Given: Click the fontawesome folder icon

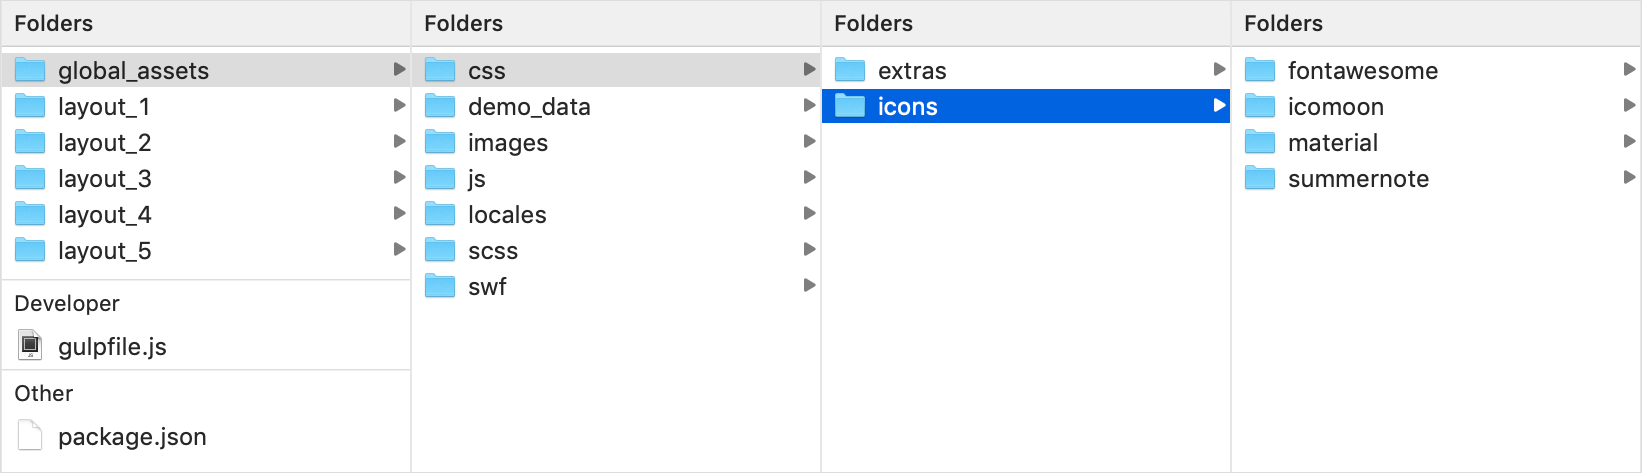Looking at the screenshot, I should coord(1260,70).
